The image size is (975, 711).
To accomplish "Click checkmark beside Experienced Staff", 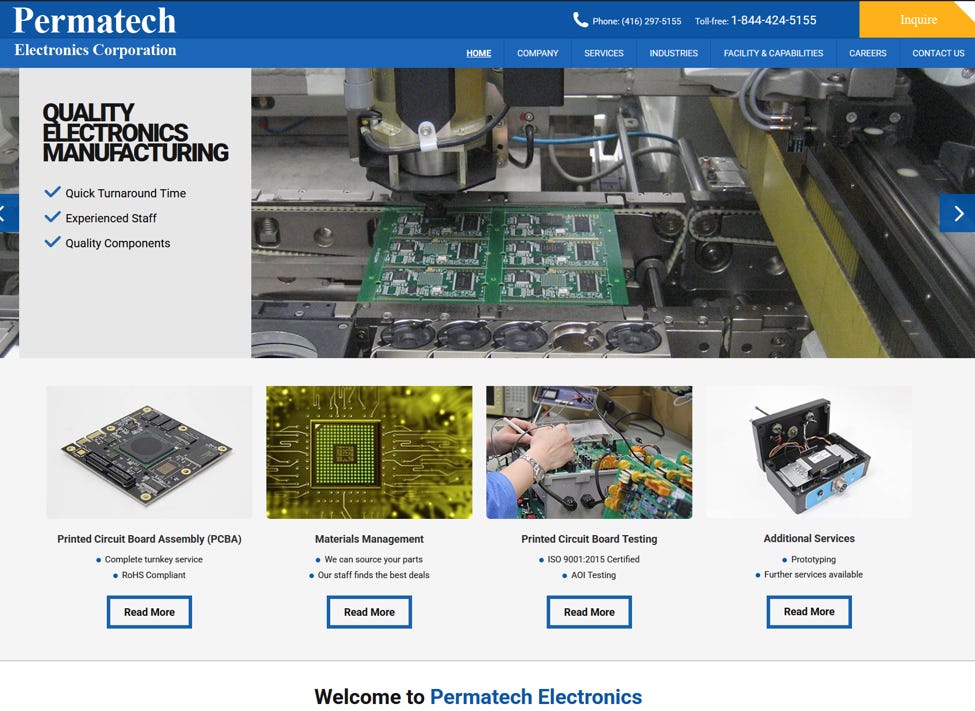I will tap(53, 216).
